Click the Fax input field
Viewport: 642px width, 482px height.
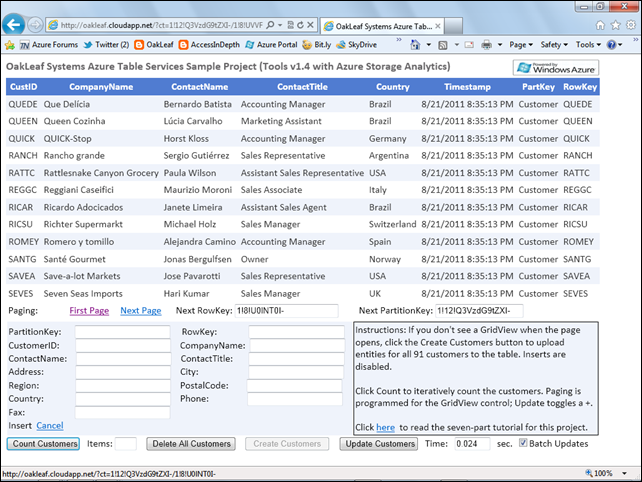(122, 412)
